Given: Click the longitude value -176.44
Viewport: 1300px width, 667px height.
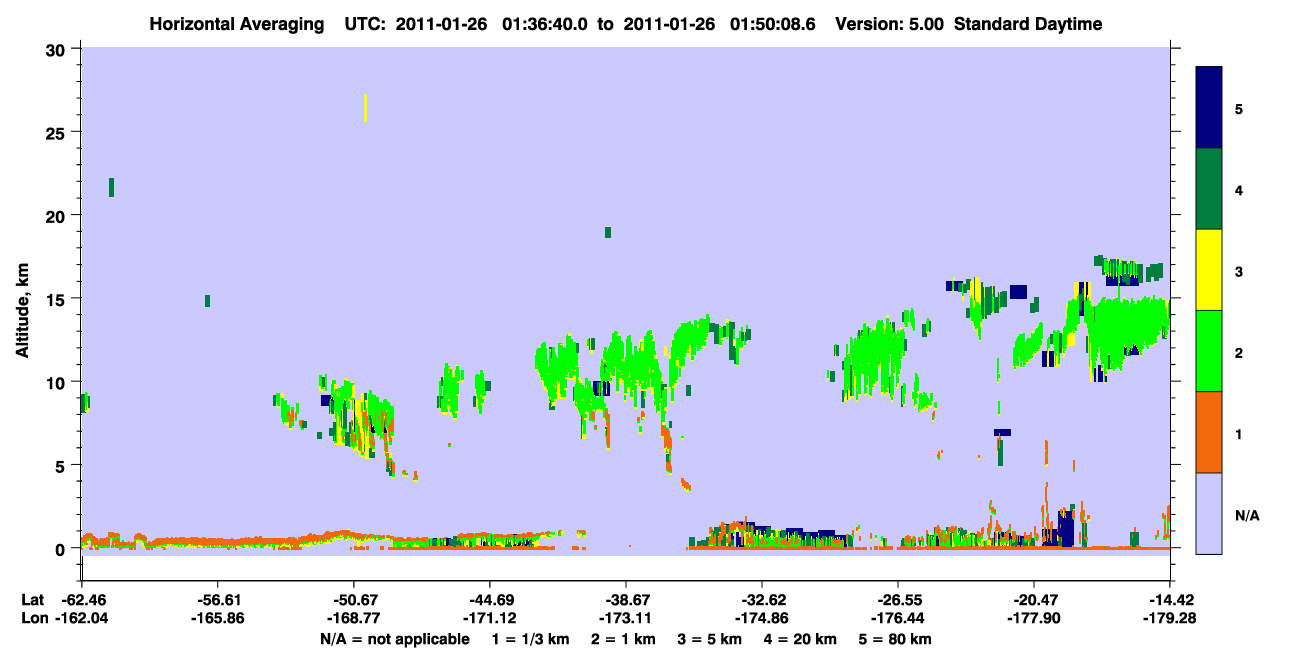Looking at the screenshot, I should 898,619.
